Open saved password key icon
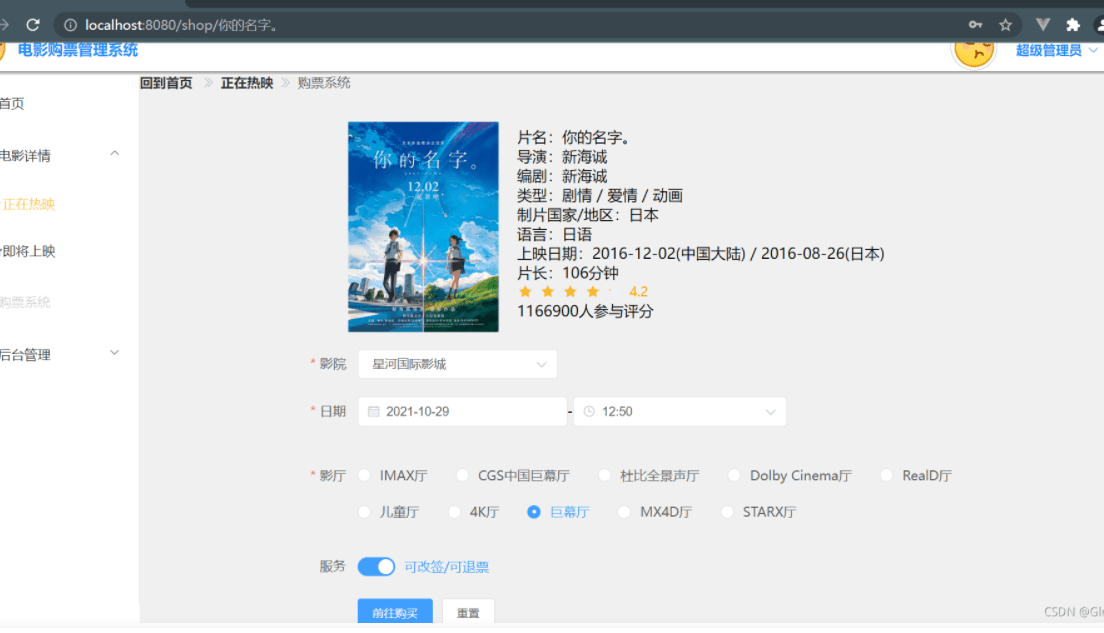 pos(975,25)
